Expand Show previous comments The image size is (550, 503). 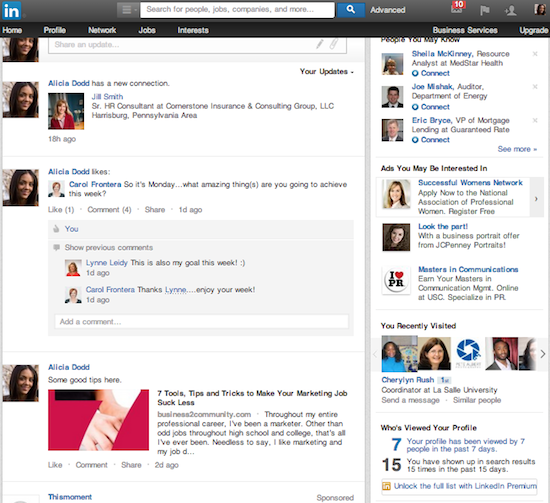[109, 248]
